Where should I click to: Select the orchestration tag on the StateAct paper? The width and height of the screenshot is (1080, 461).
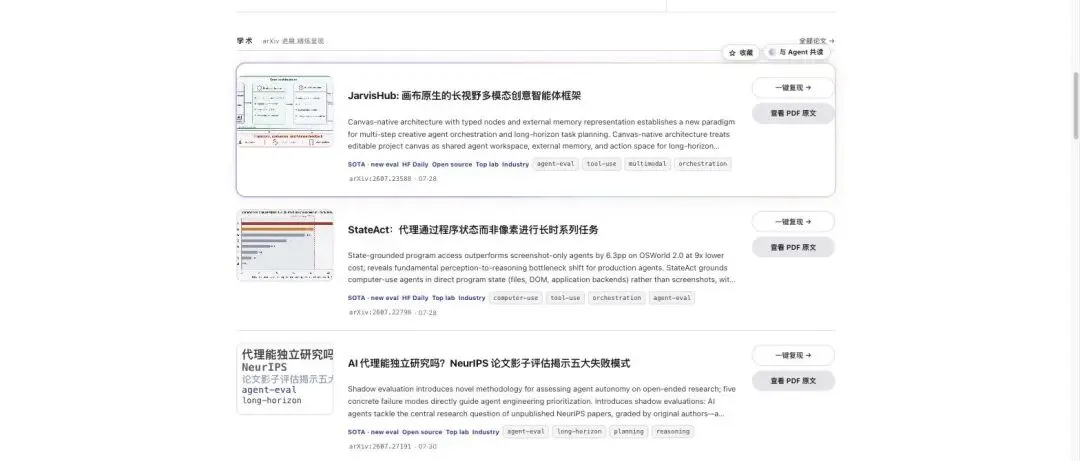617,298
